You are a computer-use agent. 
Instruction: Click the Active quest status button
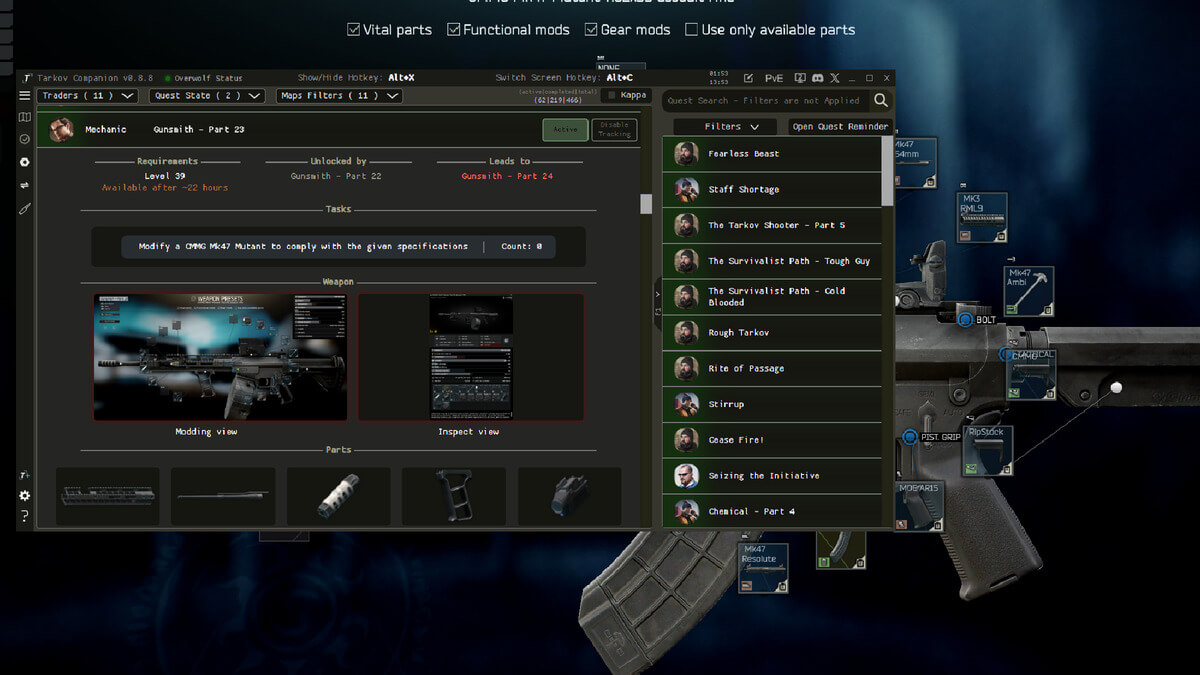pos(565,129)
